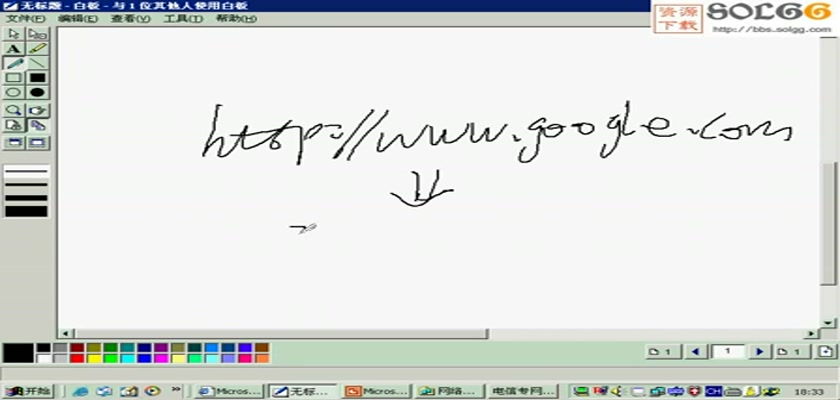The image size is (840, 400).
Task: Pick the cyan color swatch
Action: (128, 358)
